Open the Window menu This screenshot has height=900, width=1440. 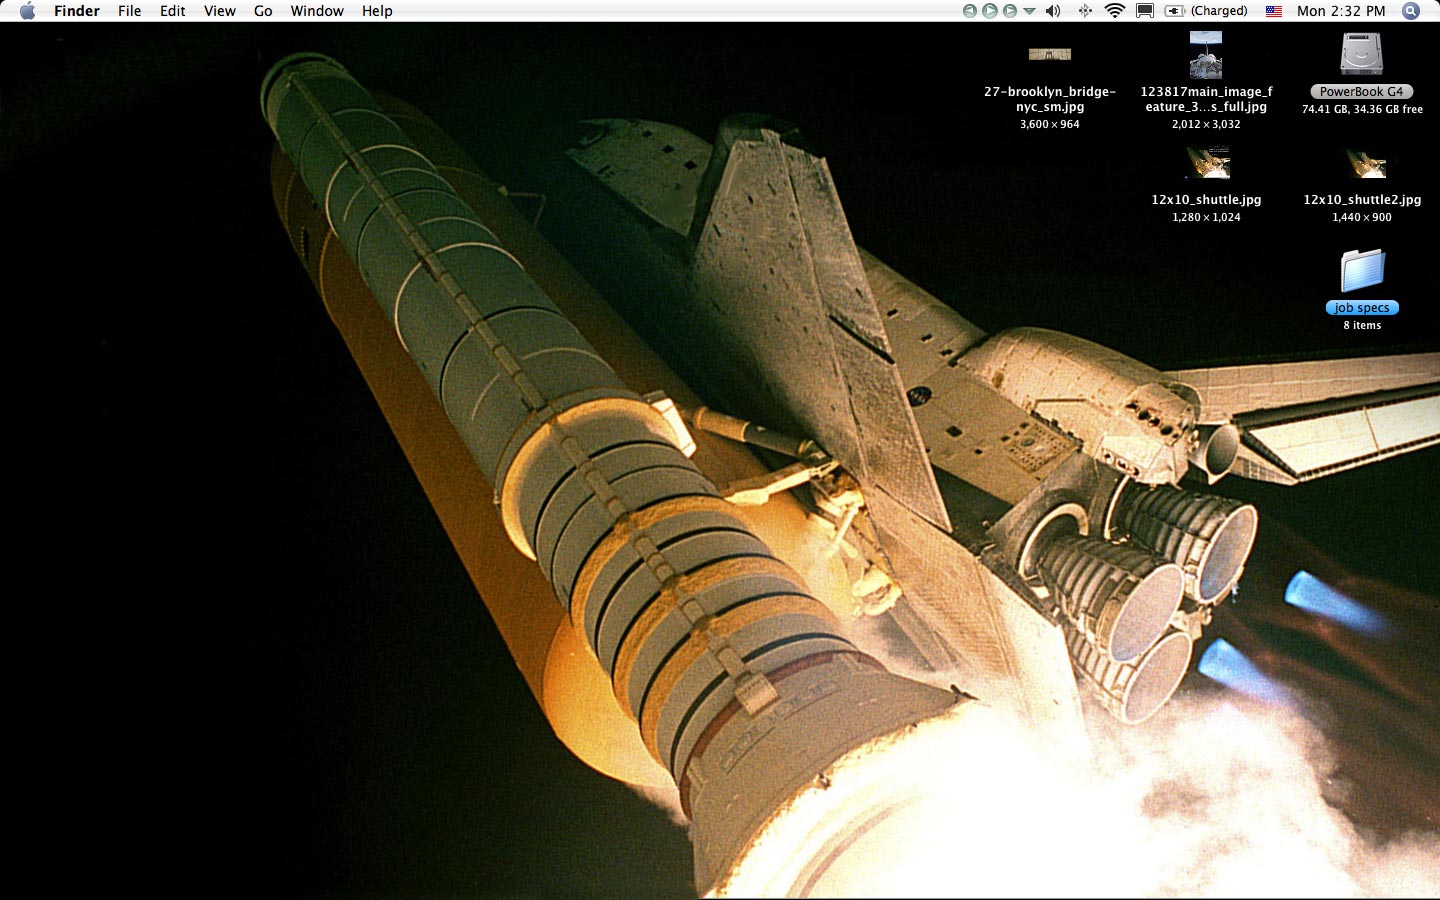coord(317,11)
